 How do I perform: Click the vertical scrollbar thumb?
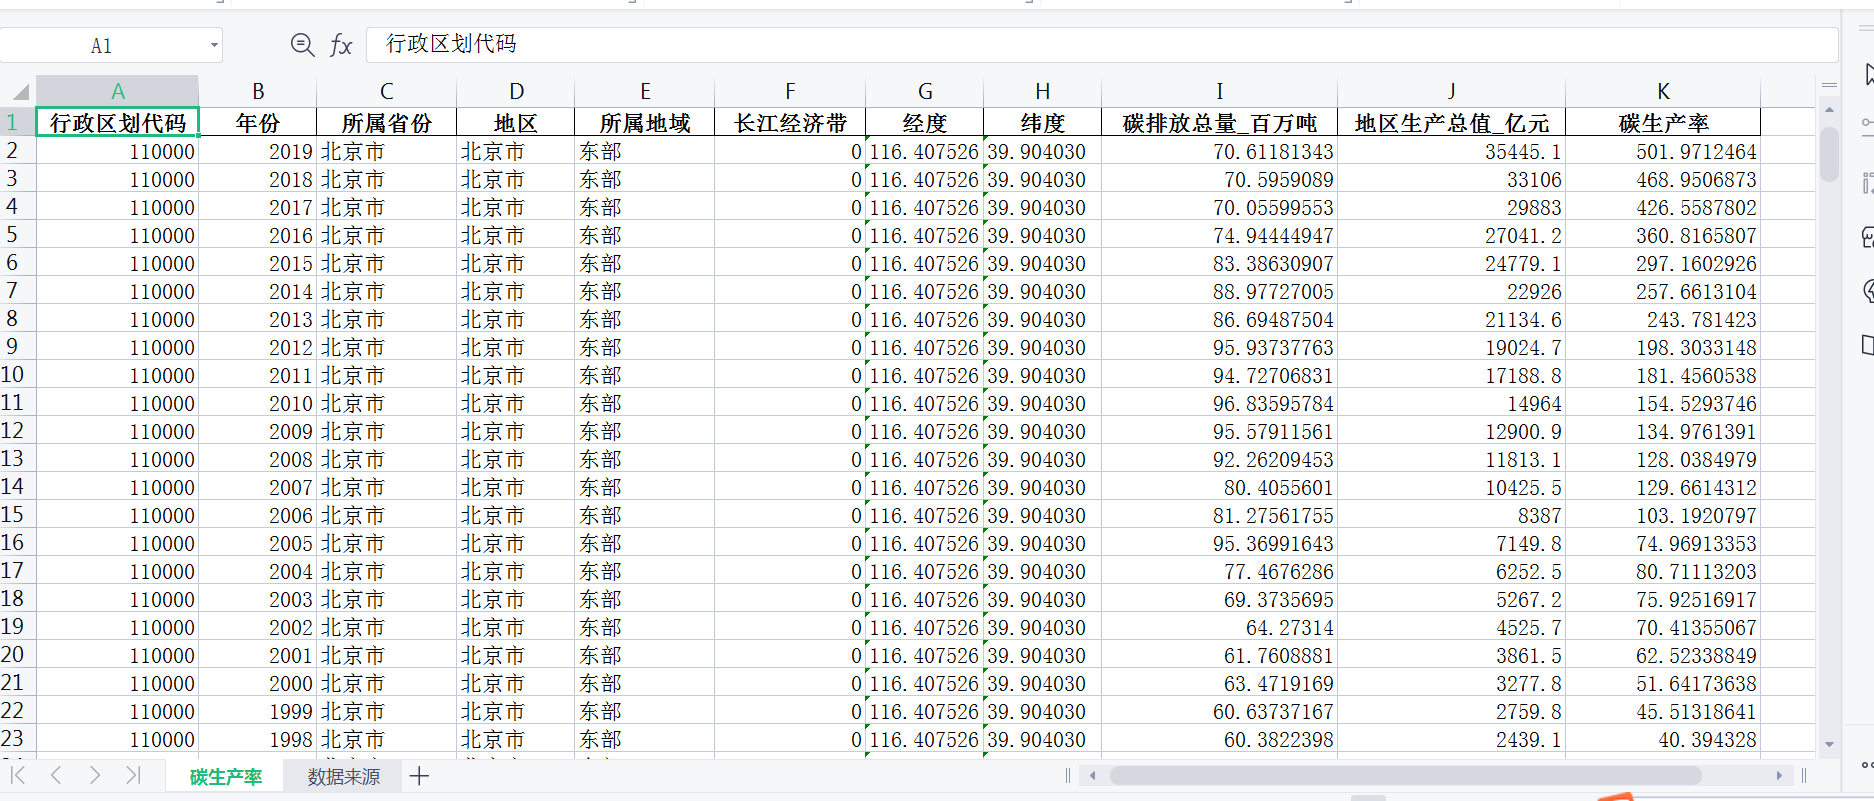[1829, 154]
